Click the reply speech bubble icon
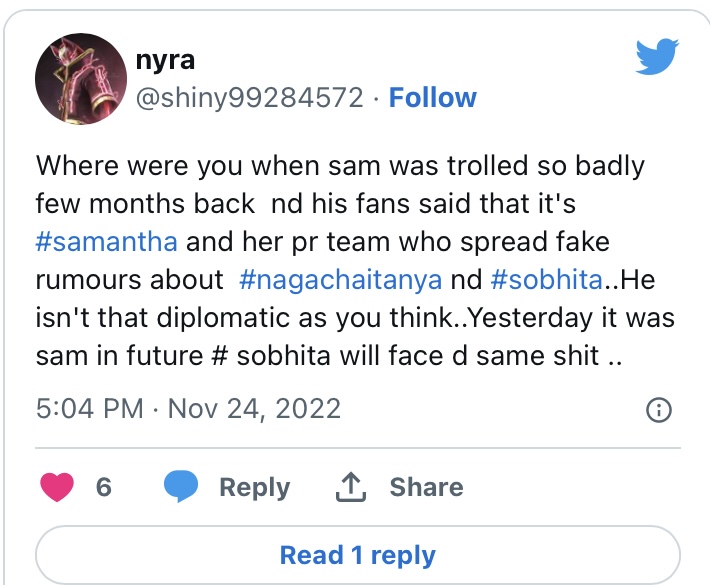This screenshot has height=585, width=710. coord(180,487)
